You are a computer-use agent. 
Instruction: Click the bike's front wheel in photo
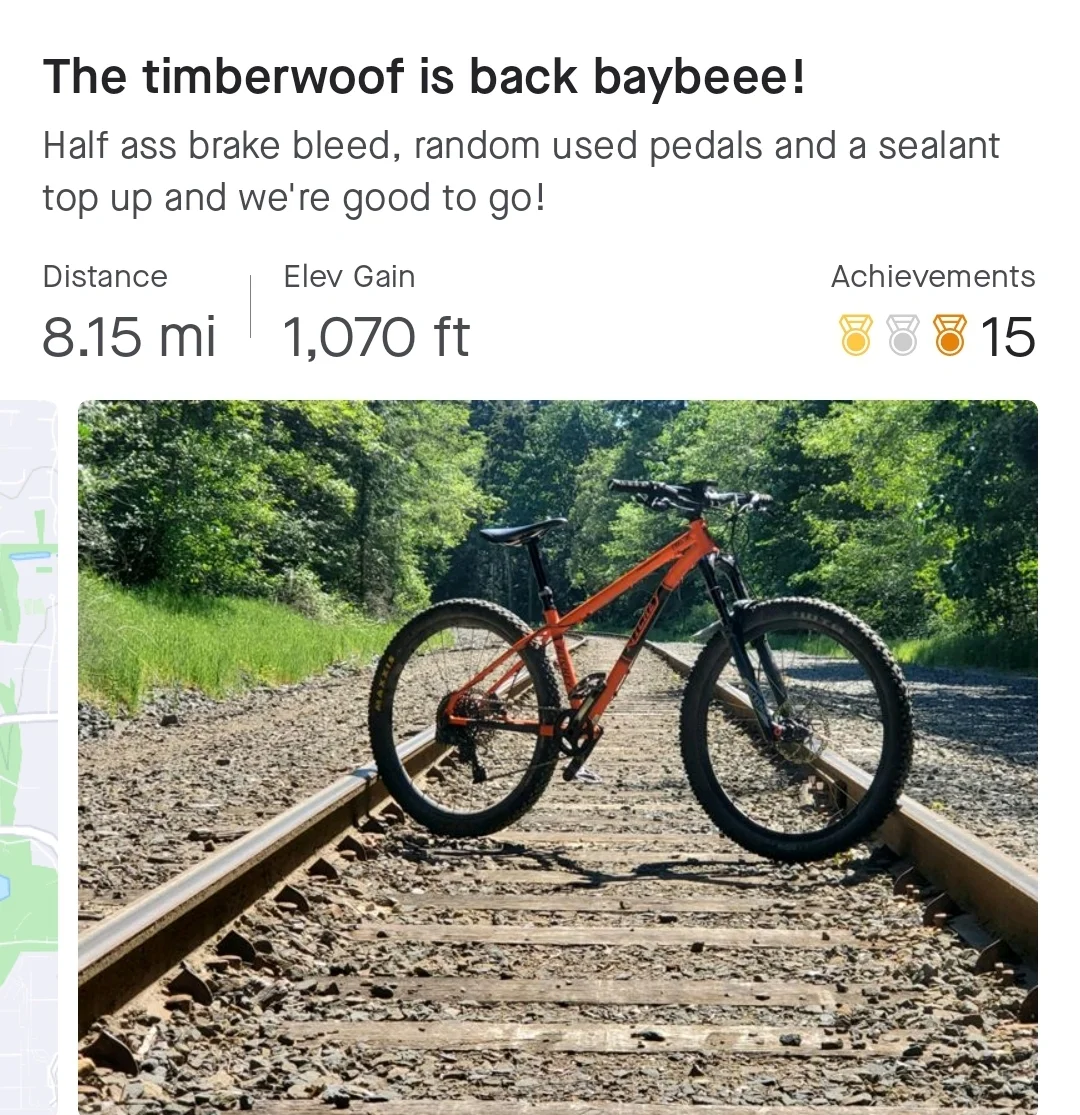796,728
